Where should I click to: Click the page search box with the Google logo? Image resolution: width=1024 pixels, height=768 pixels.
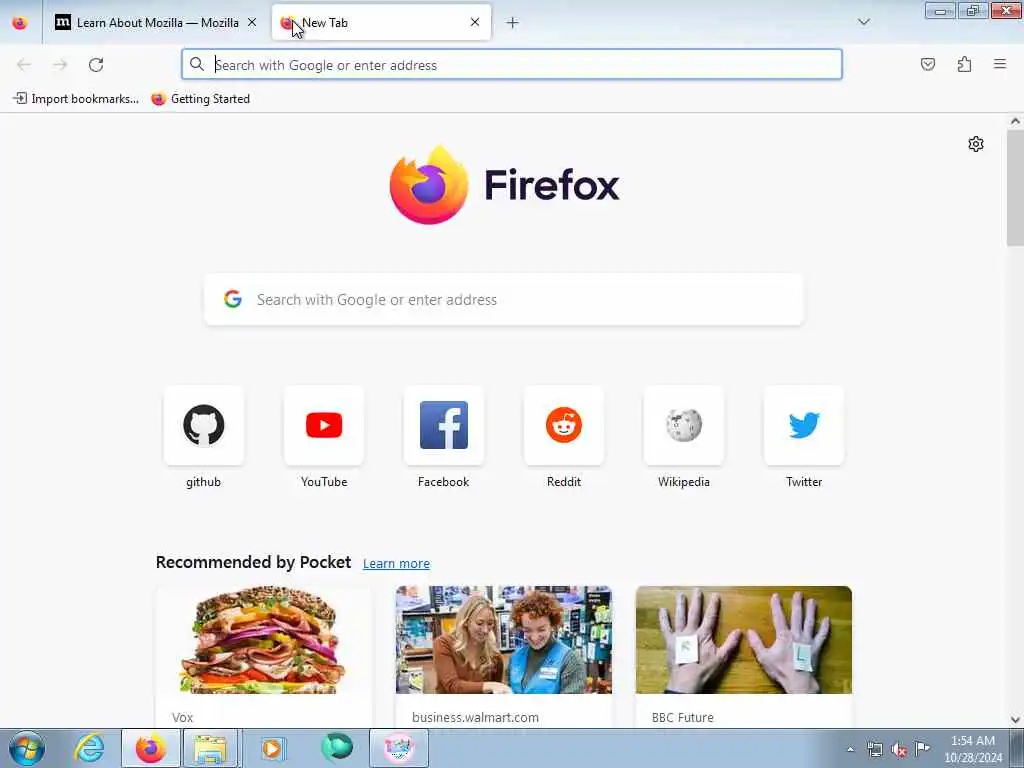pyautogui.click(x=504, y=300)
